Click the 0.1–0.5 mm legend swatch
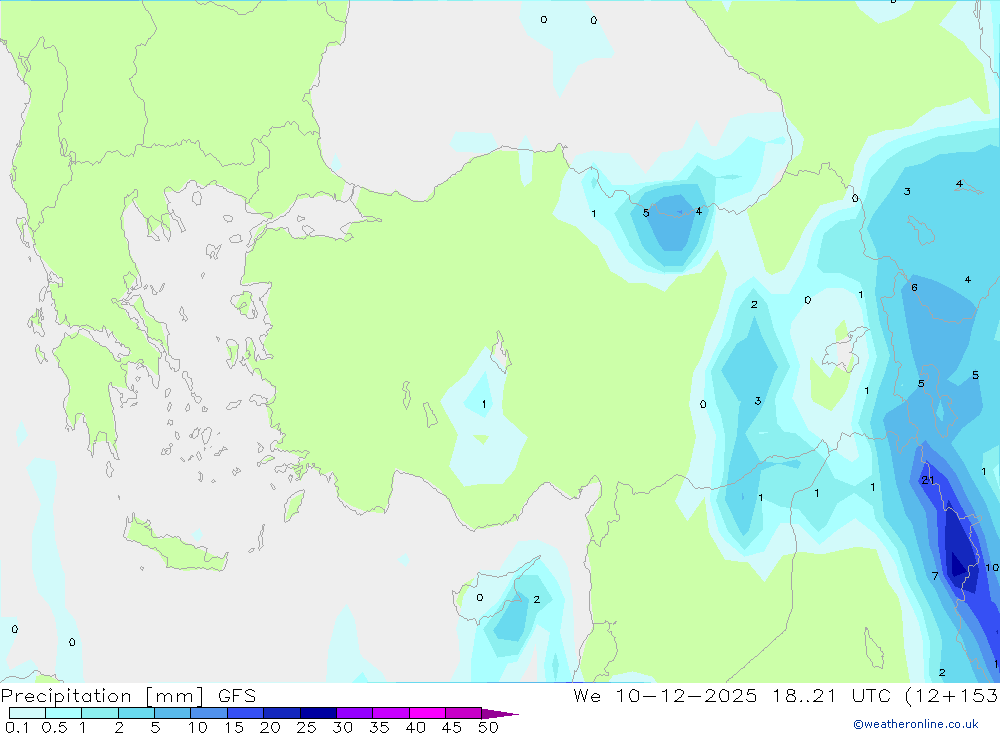Viewport: 1000px width, 733px height. point(27,713)
